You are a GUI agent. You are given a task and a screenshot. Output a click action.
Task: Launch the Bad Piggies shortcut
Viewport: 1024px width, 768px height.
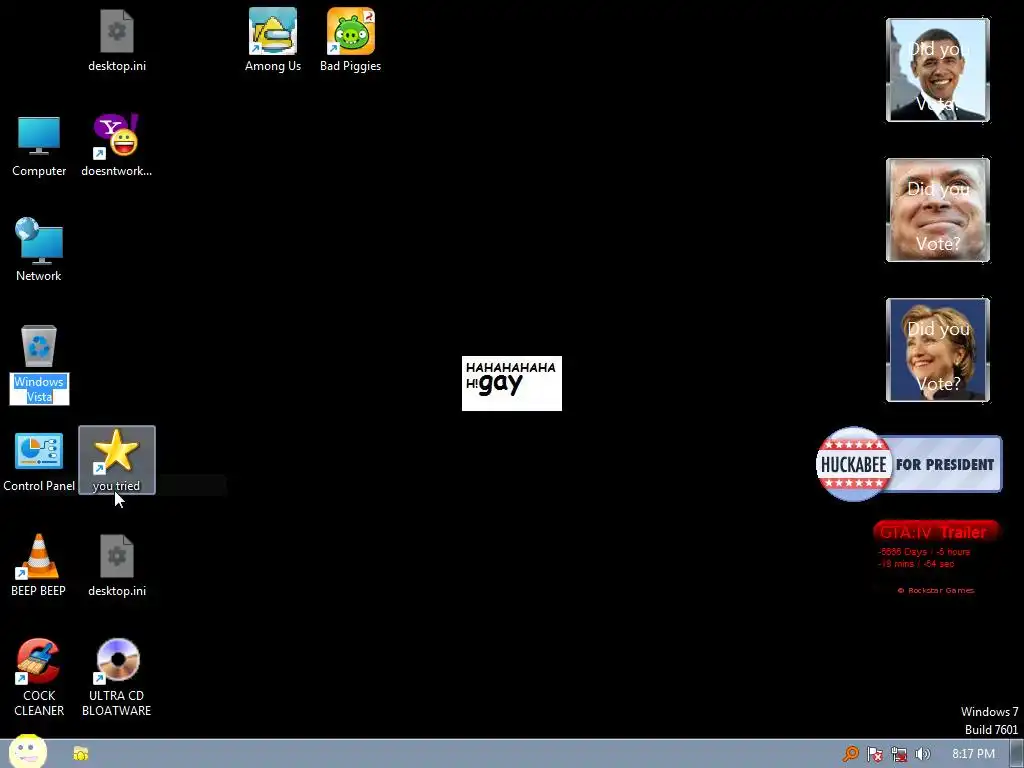tap(351, 39)
